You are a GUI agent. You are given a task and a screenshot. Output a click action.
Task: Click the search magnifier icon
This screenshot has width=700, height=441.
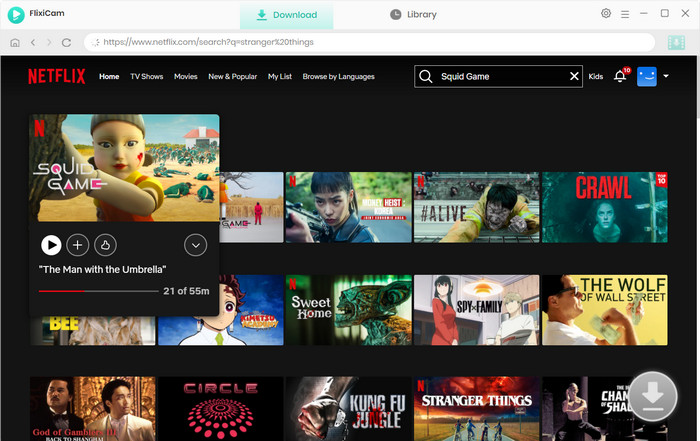(426, 76)
